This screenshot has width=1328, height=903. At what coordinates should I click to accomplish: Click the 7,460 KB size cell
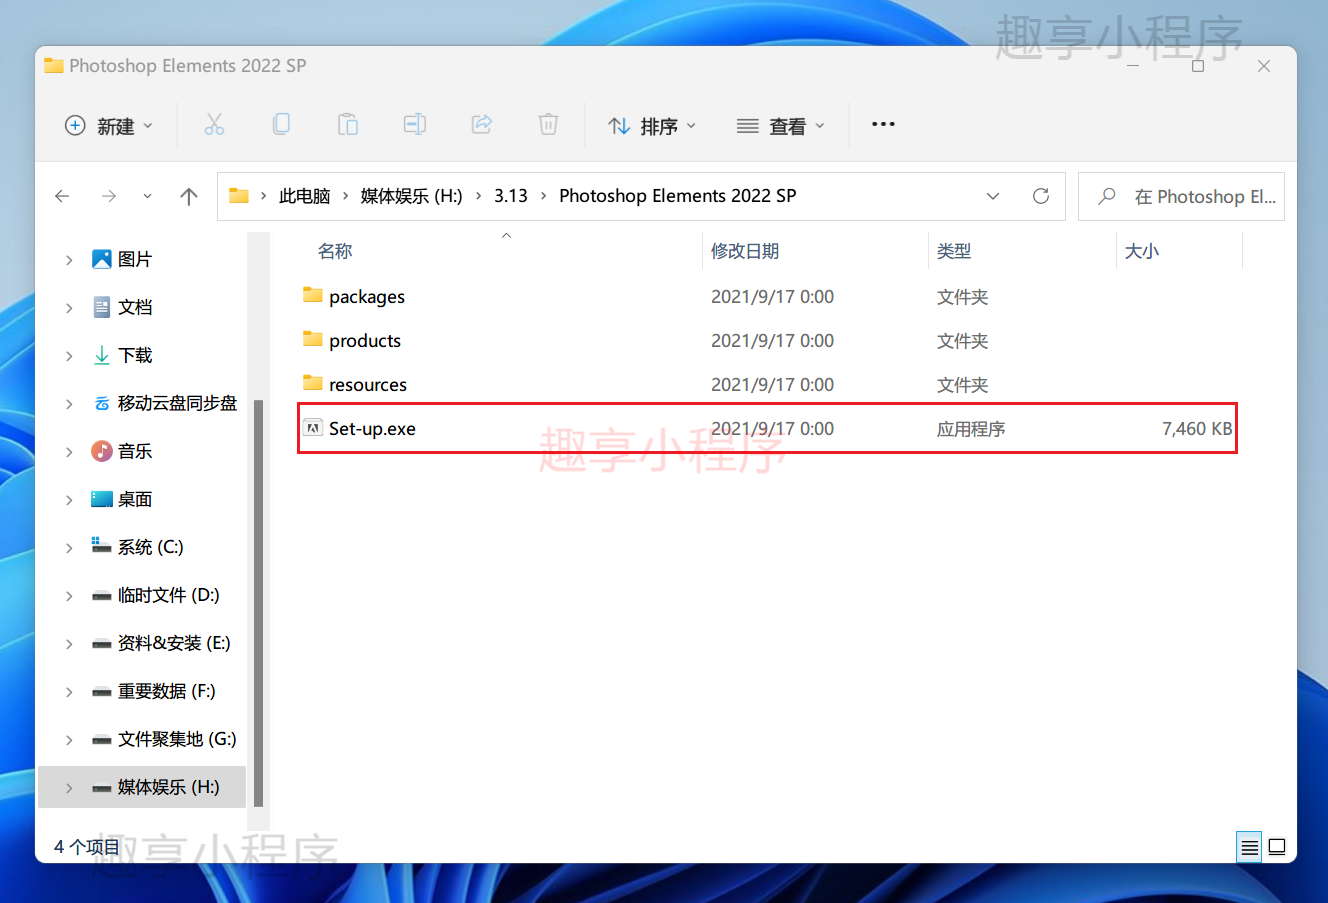click(x=1197, y=429)
